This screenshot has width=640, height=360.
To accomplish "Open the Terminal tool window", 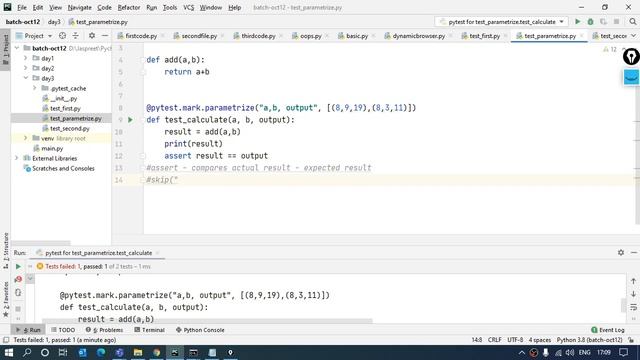I will click(x=149, y=330).
